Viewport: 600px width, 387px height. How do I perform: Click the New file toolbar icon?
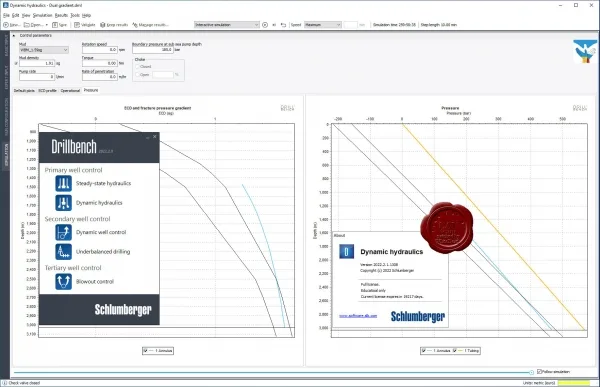6,25
